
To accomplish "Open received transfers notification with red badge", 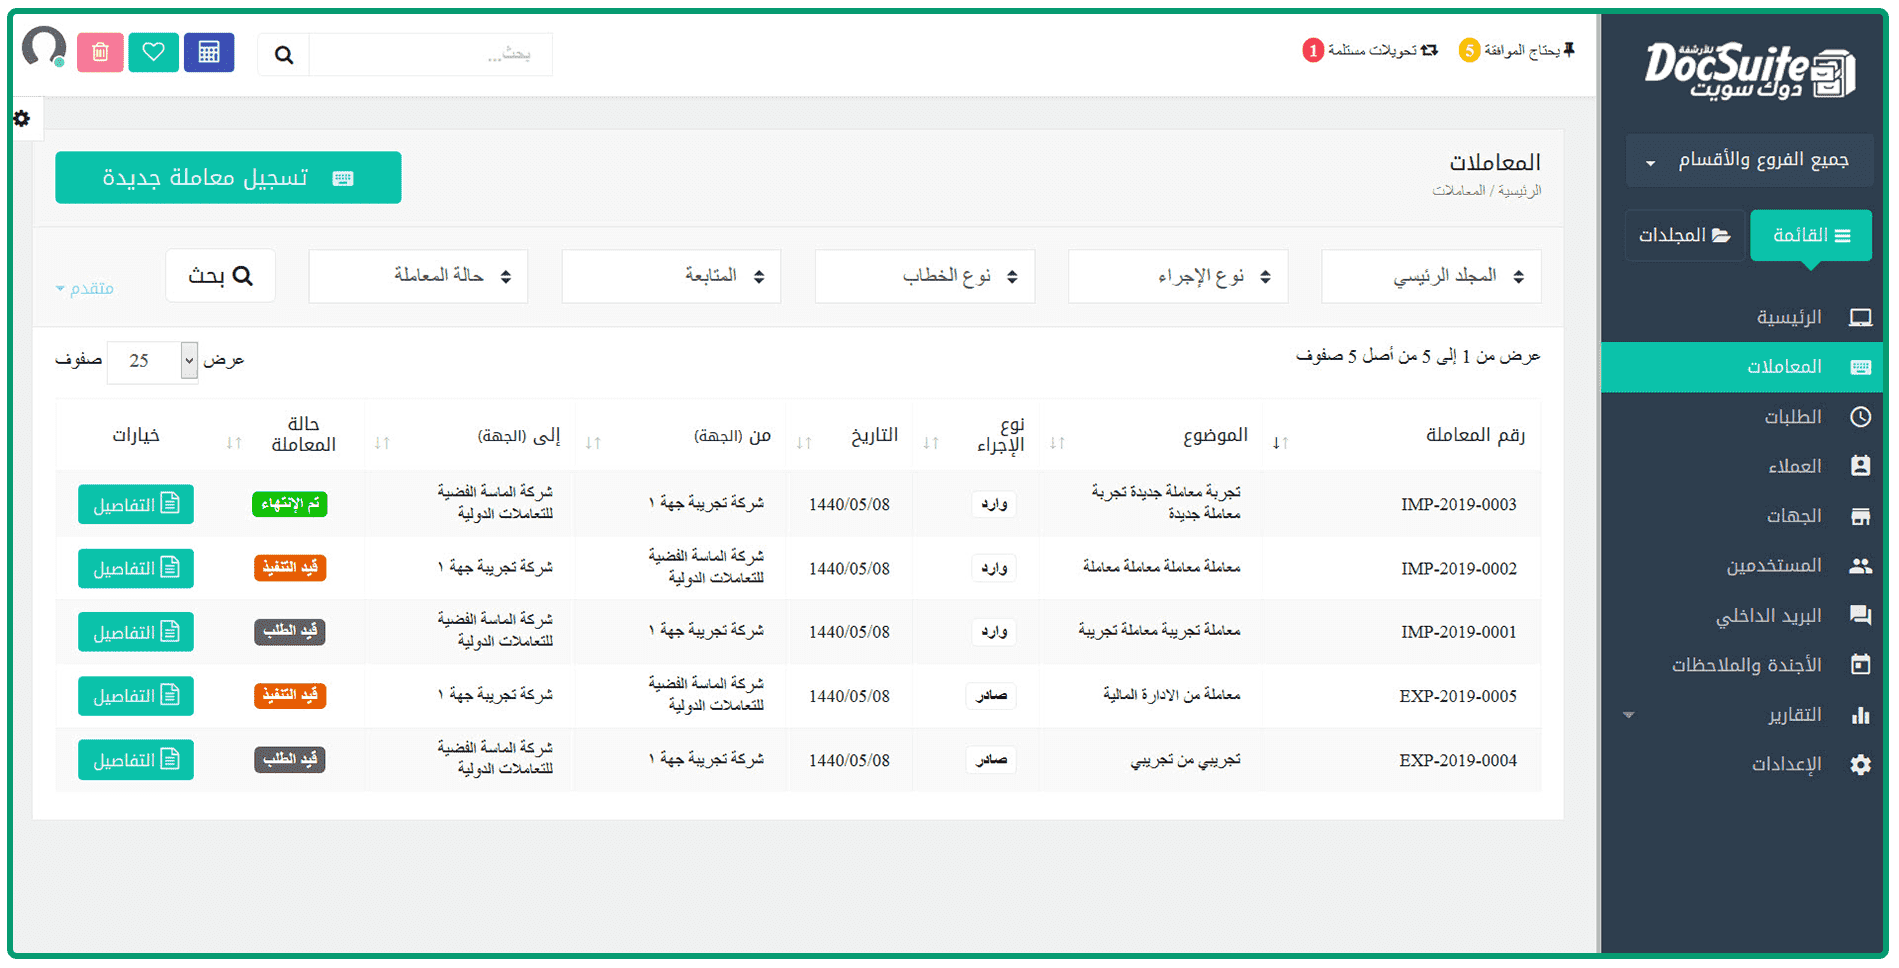I will [1370, 50].
